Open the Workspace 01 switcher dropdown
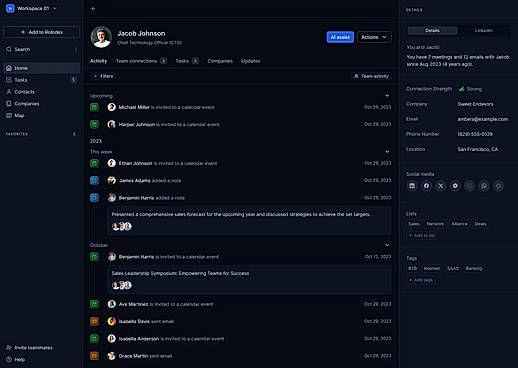The image size is (518, 368). click(x=32, y=8)
